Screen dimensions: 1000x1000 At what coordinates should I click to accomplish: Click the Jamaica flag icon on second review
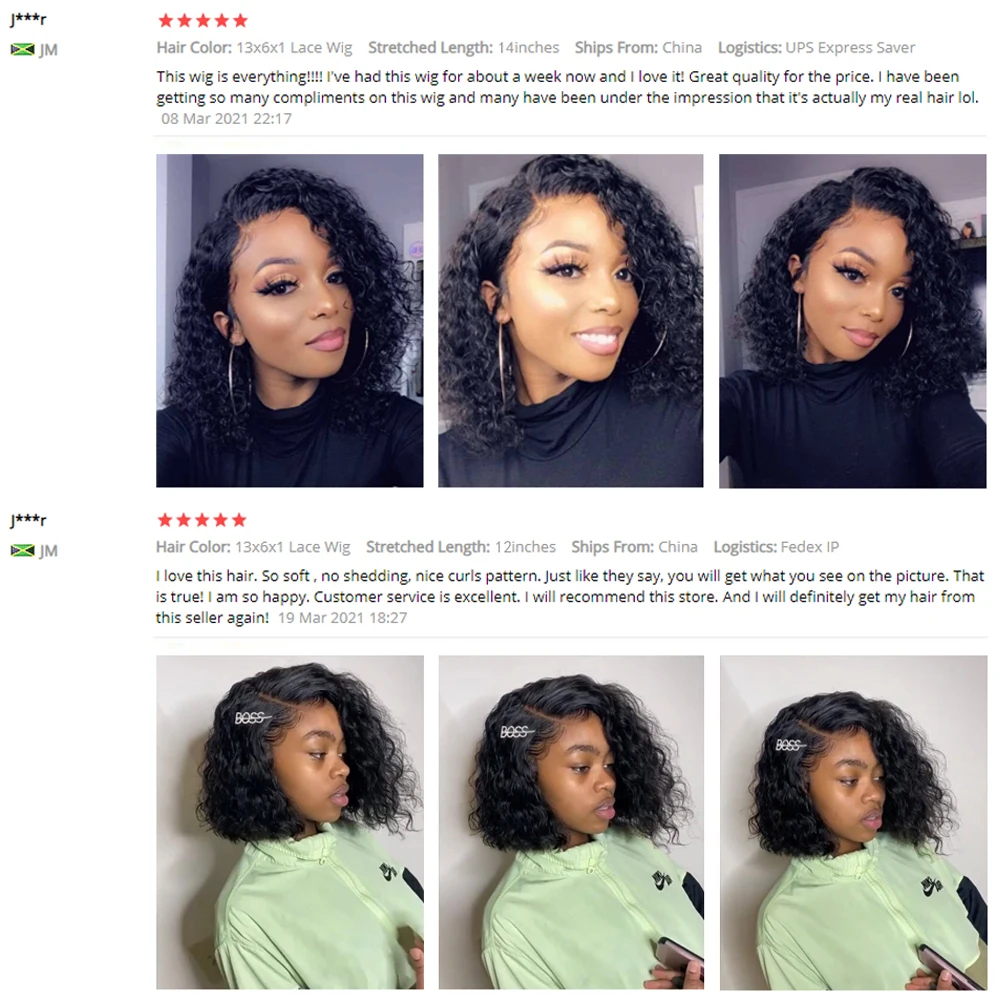tap(23, 550)
